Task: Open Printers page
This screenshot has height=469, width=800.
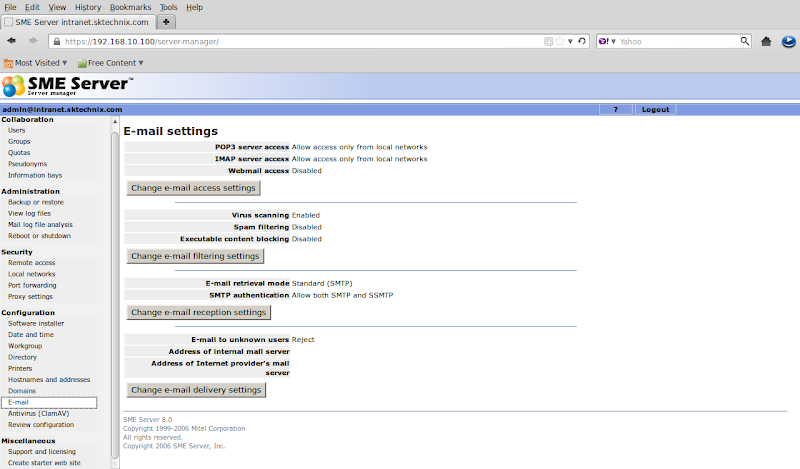Action: coord(20,368)
